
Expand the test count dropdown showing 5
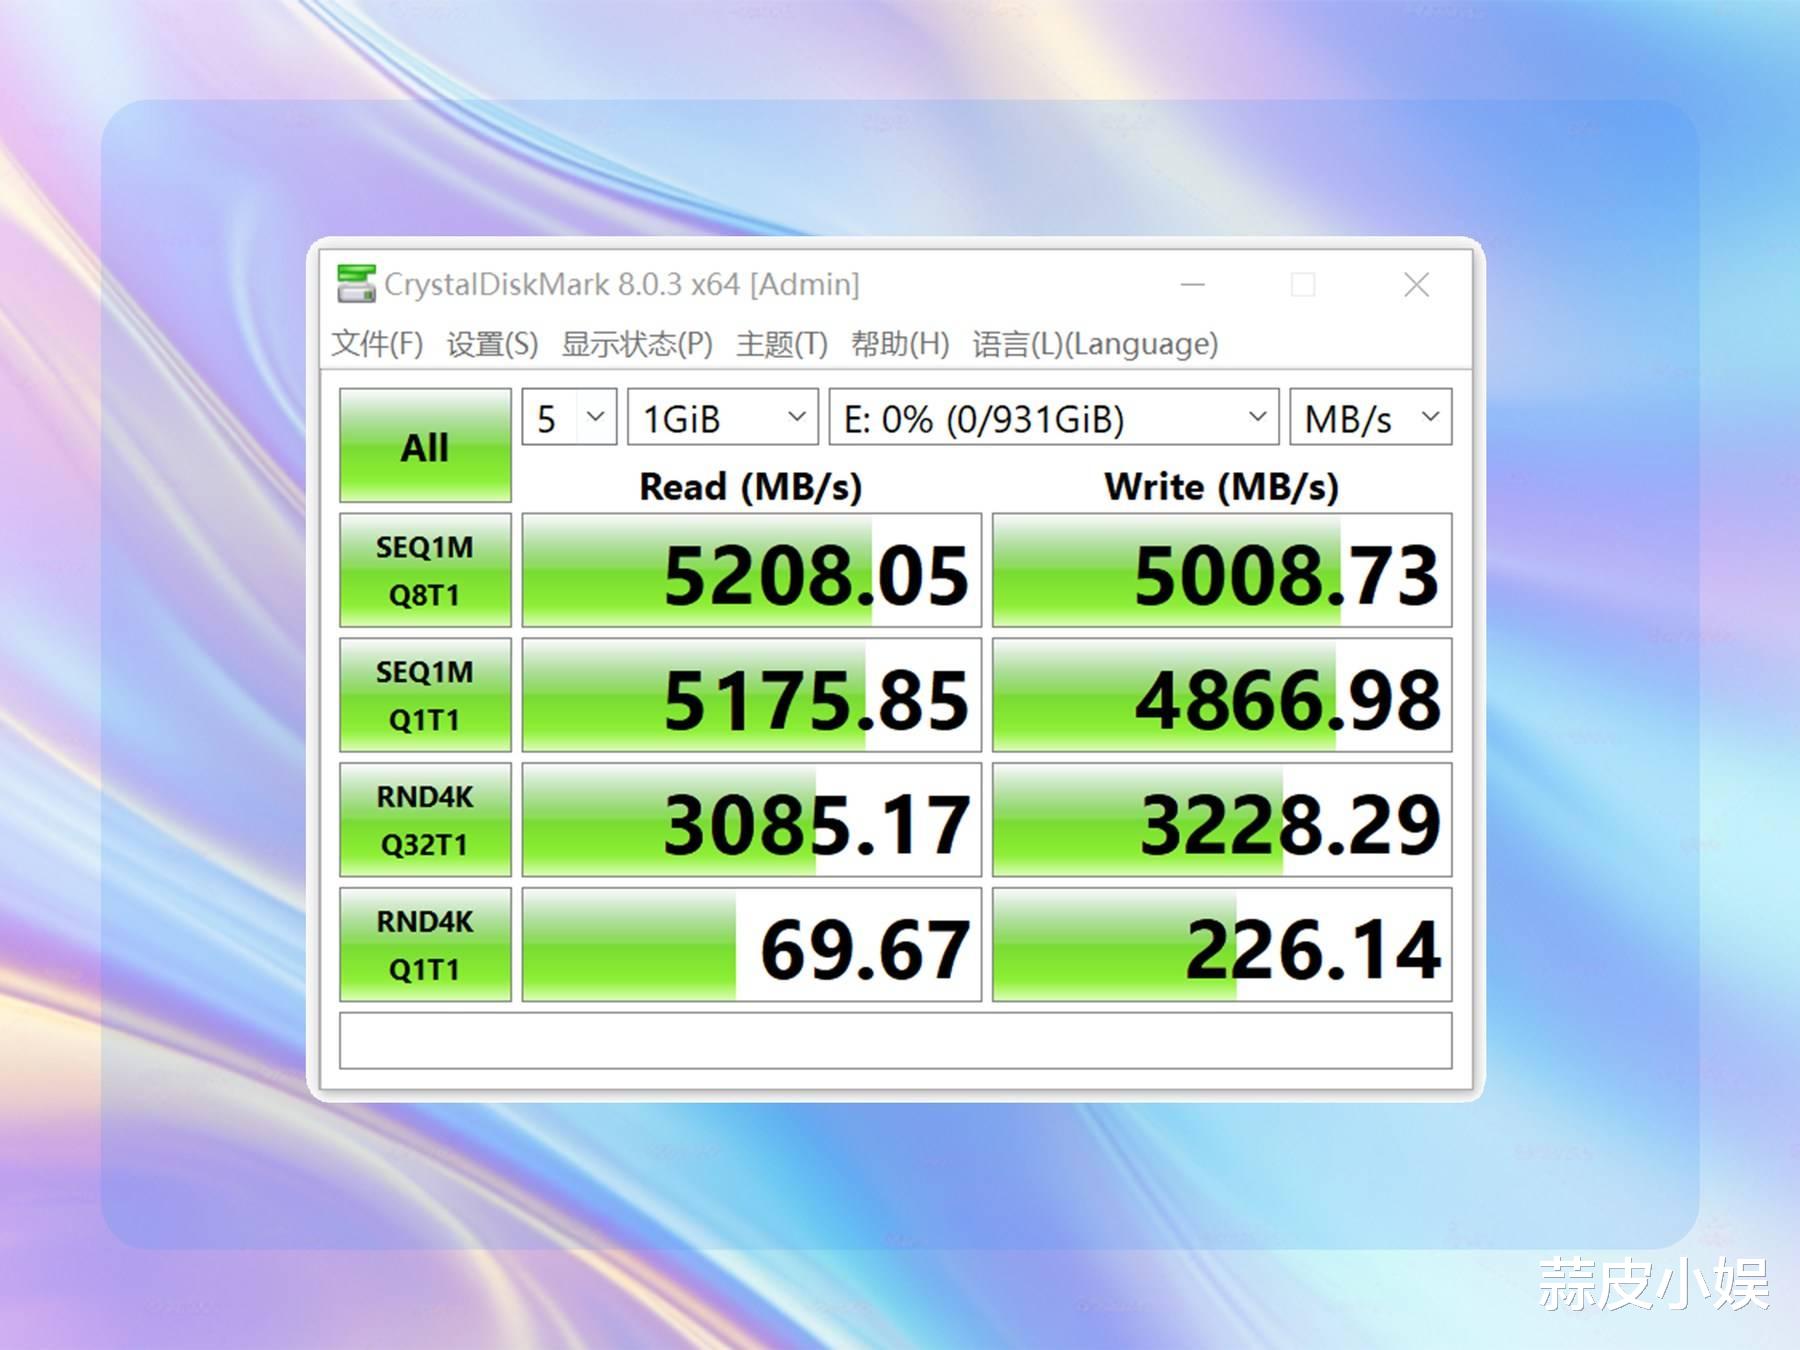[570, 417]
